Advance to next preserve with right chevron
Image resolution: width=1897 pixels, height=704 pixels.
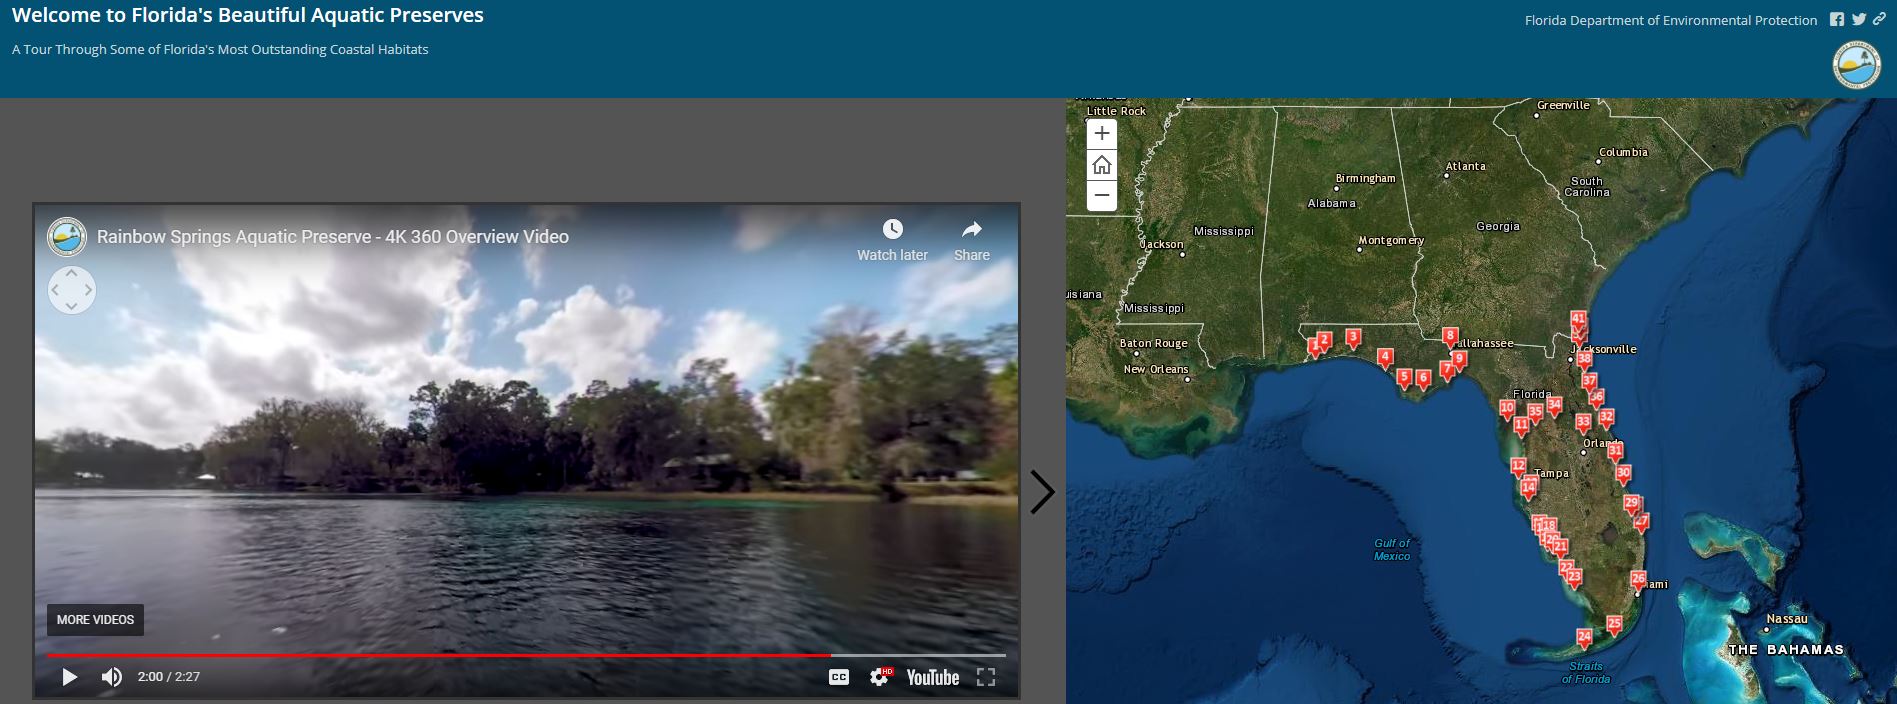[x=1042, y=492]
